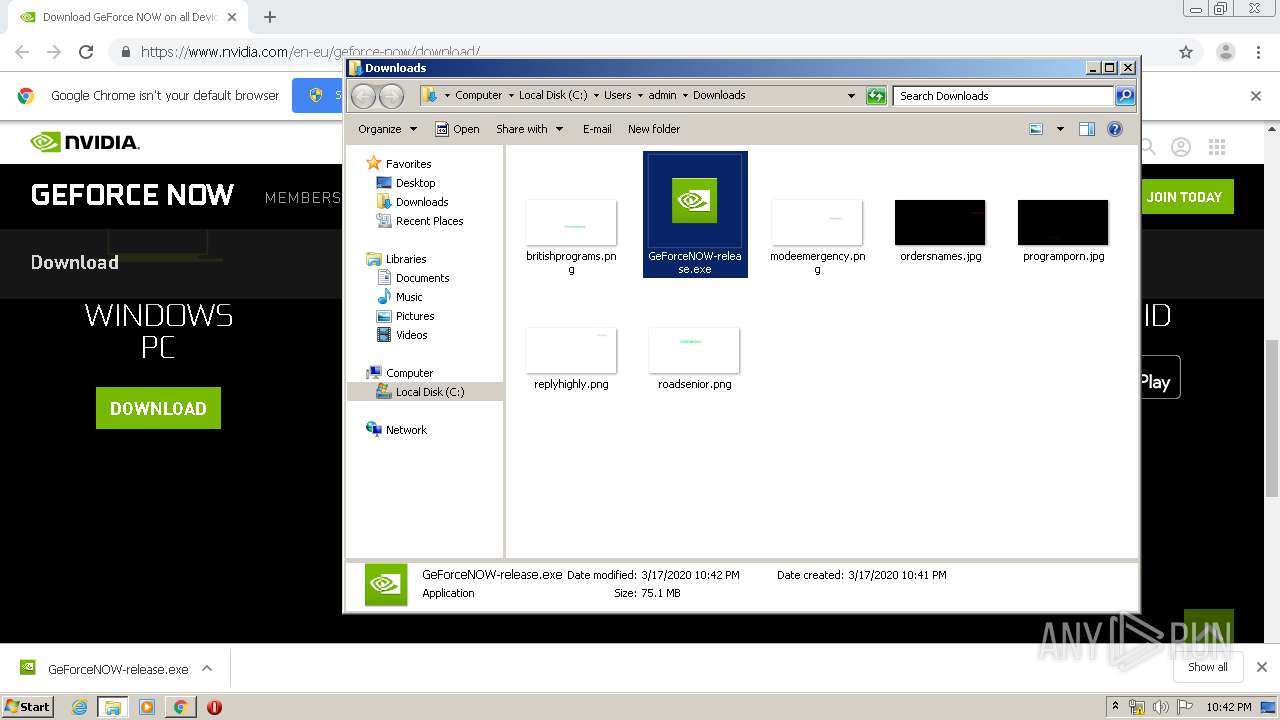Open Videos library in navigation pane

pos(411,335)
